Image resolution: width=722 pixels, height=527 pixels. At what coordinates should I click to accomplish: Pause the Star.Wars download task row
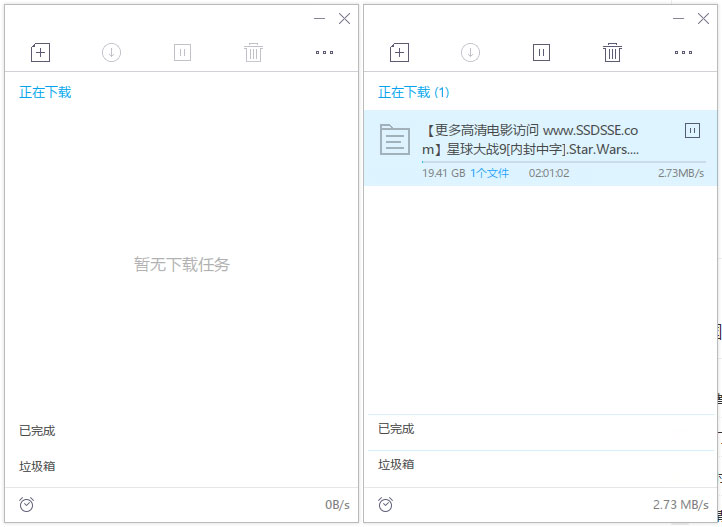click(x=692, y=131)
